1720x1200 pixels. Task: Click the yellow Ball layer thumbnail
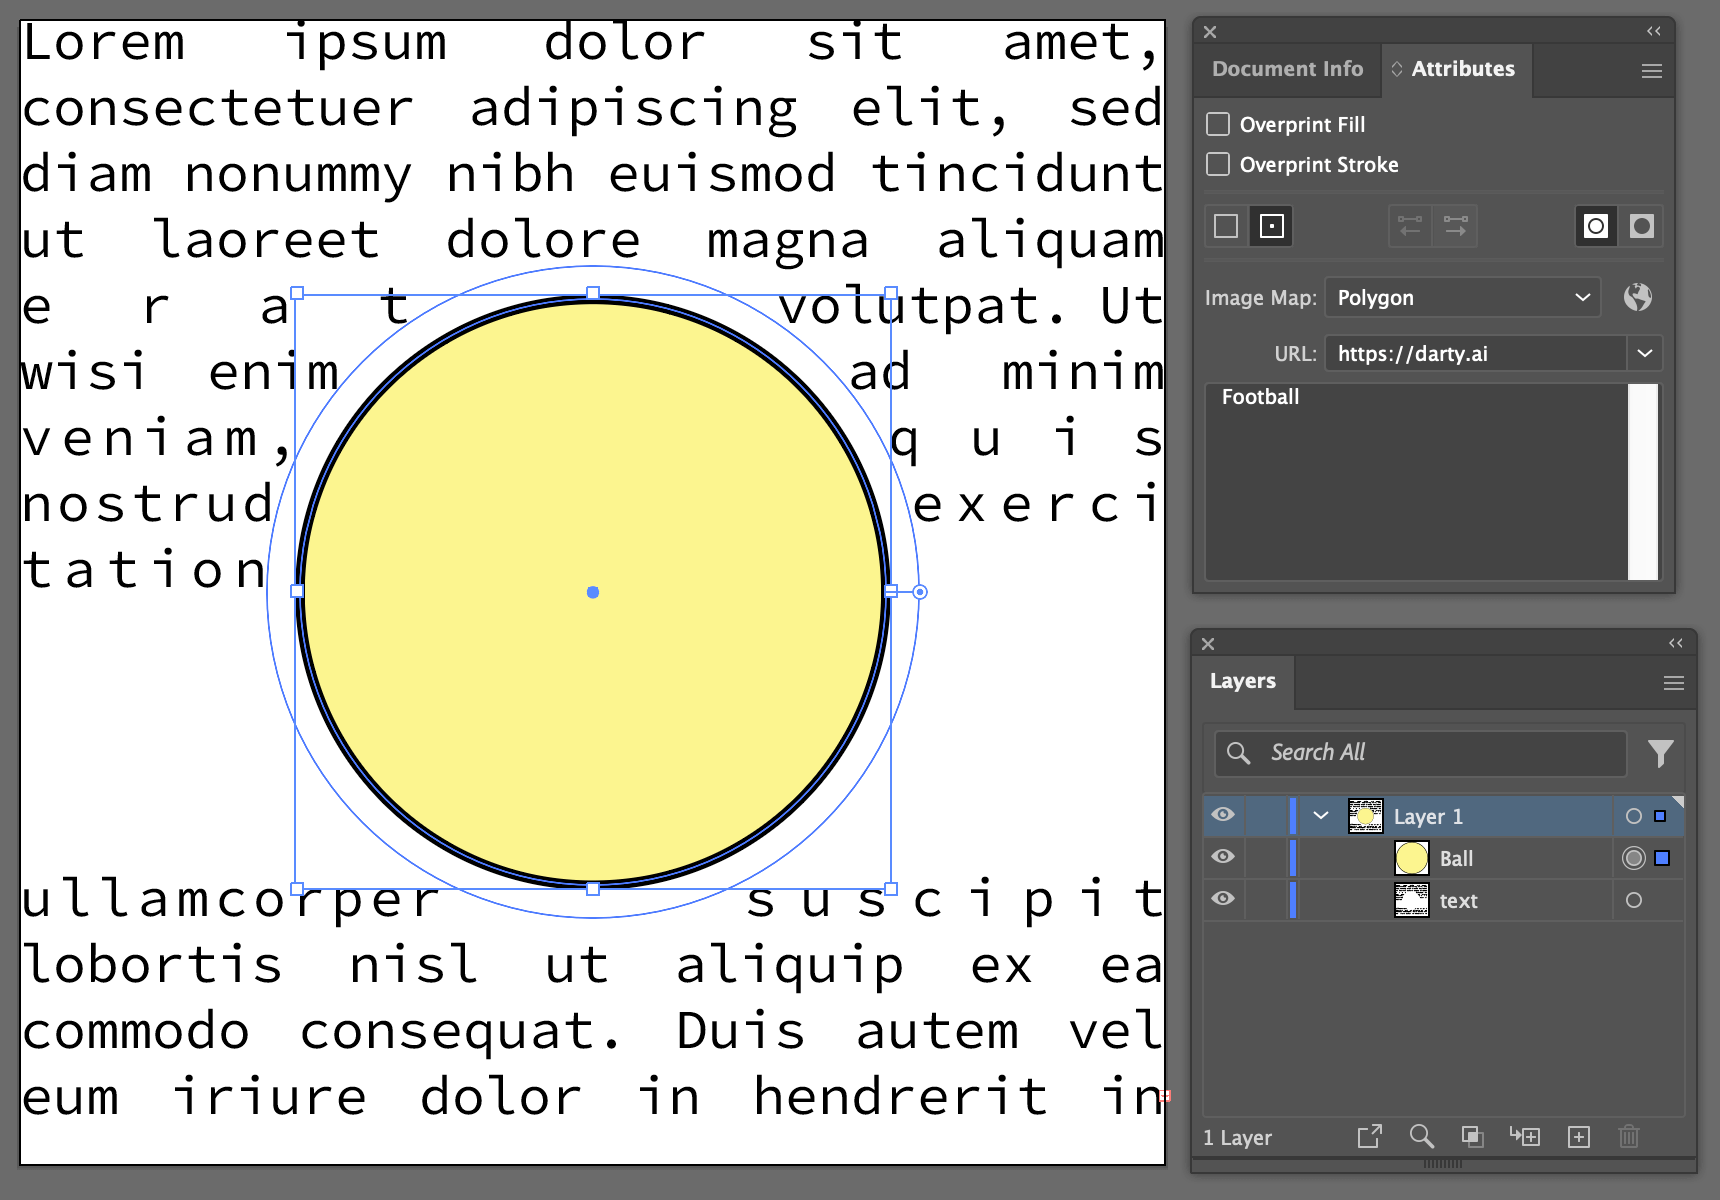[x=1411, y=858]
